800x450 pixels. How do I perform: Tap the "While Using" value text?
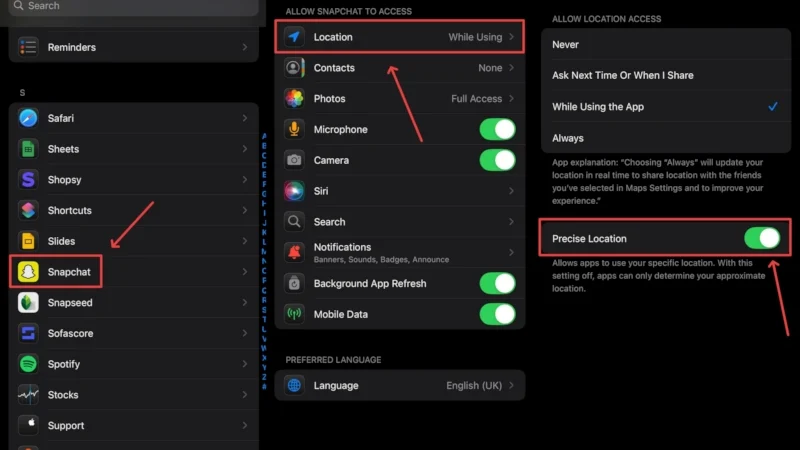coord(475,37)
